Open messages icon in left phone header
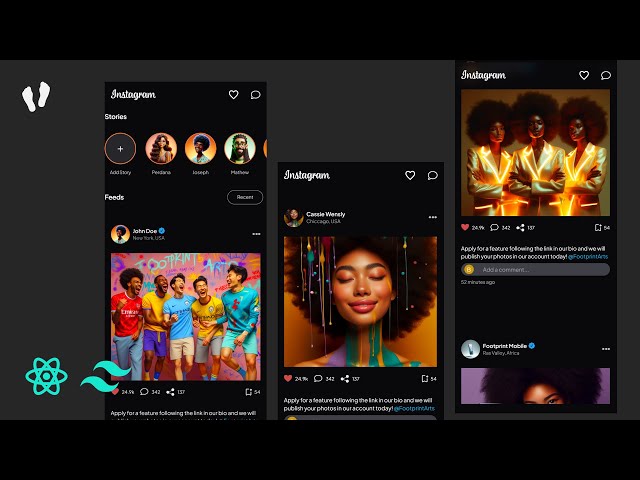Image resolution: width=640 pixels, height=480 pixels. [x=256, y=95]
